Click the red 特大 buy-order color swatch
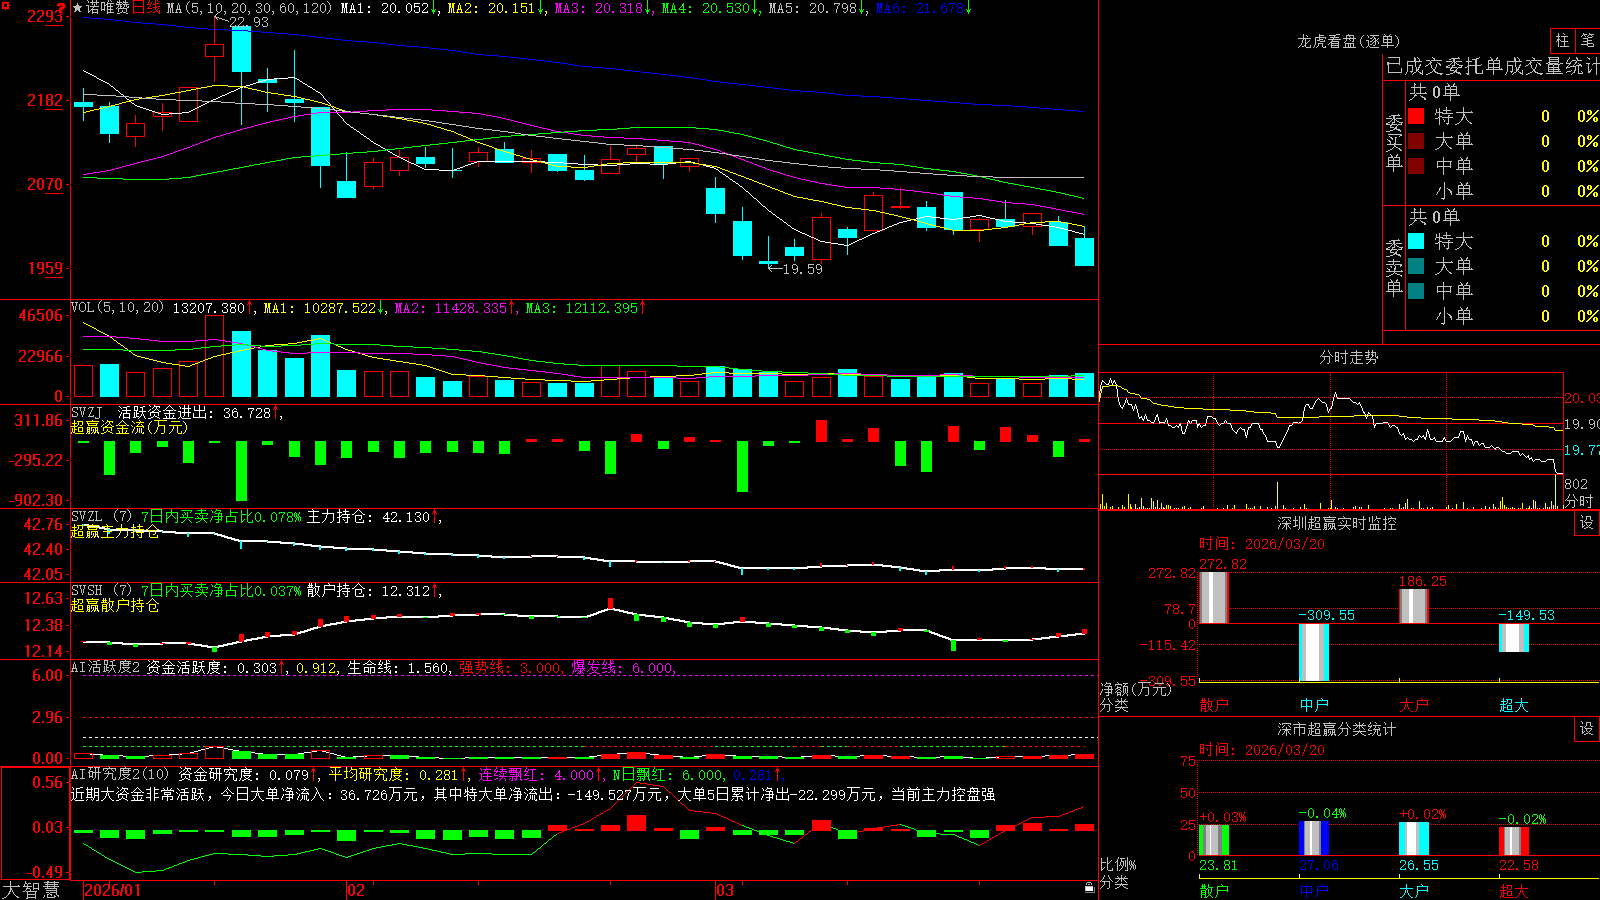This screenshot has width=1600, height=900. tap(1416, 116)
